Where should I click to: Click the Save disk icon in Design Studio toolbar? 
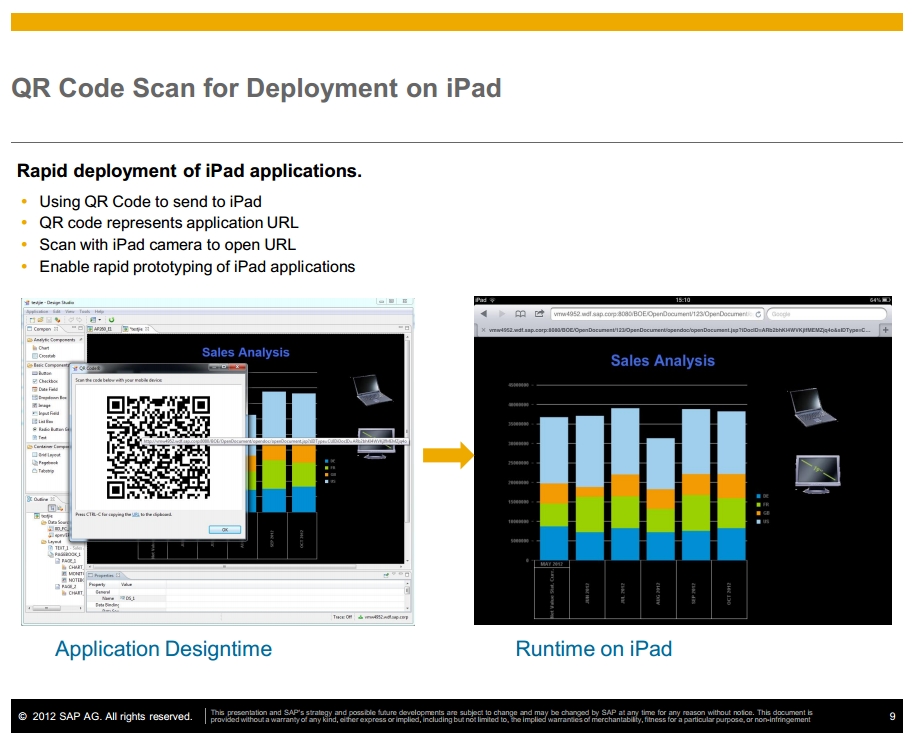point(49,320)
